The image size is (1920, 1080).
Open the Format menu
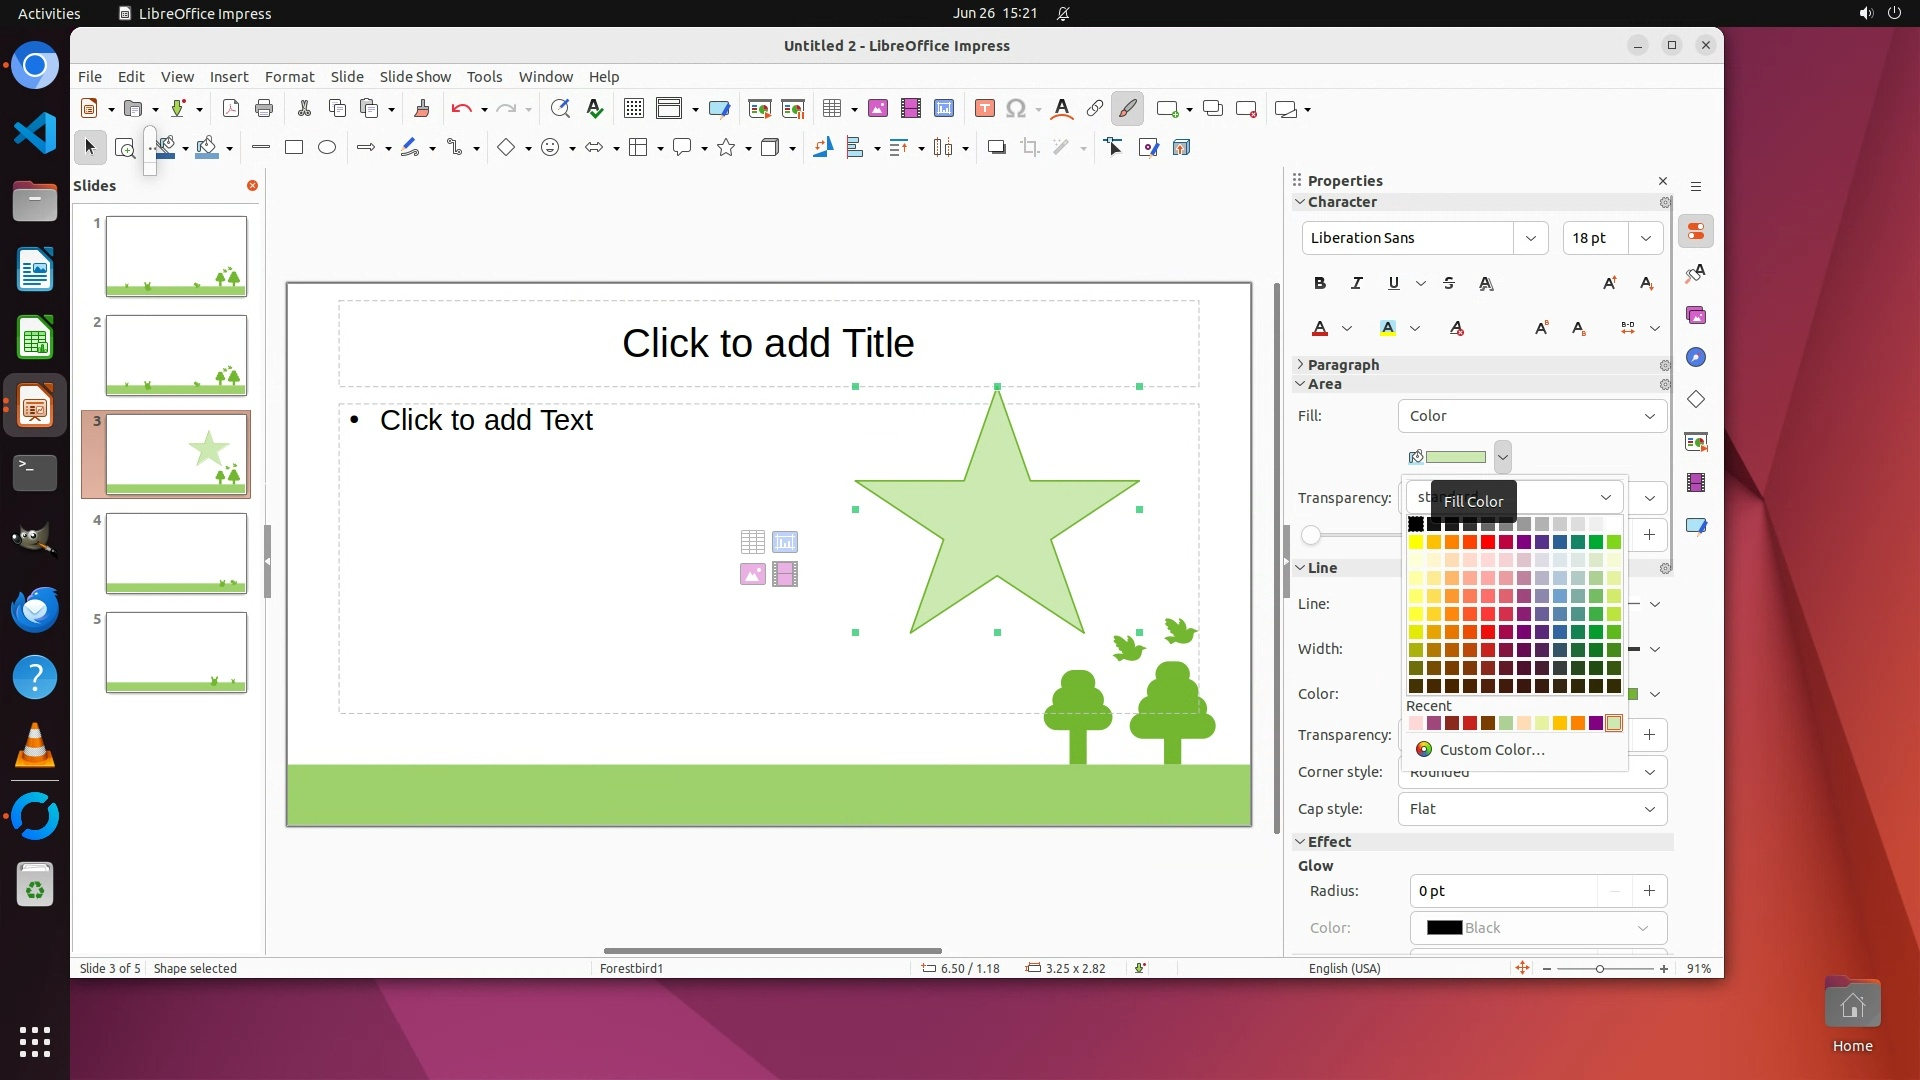[289, 77]
